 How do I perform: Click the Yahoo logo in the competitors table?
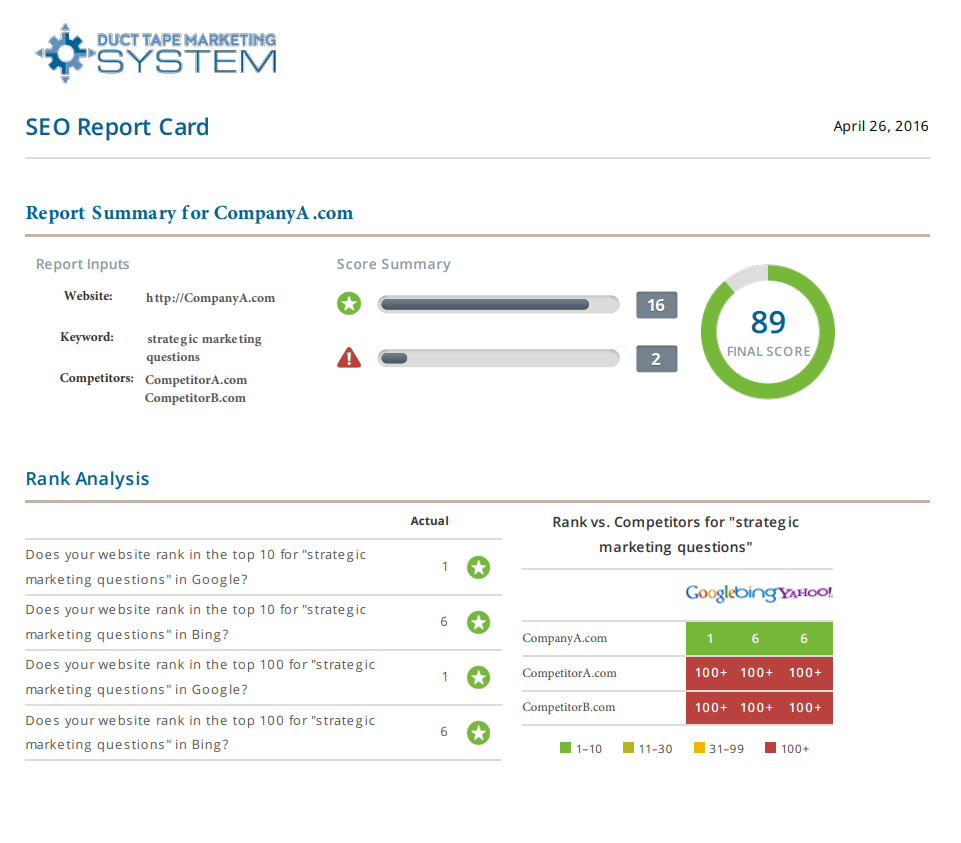[x=805, y=592]
